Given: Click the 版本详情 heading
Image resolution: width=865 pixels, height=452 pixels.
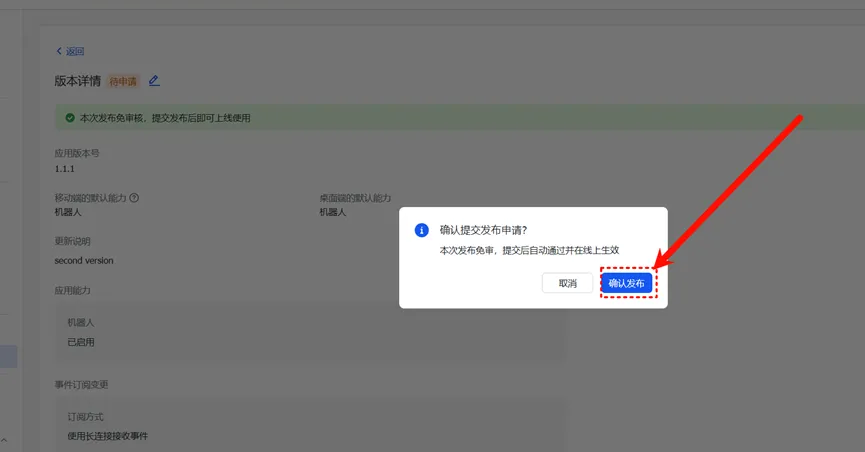Looking at the screenshot, I should tap(77, 81).
